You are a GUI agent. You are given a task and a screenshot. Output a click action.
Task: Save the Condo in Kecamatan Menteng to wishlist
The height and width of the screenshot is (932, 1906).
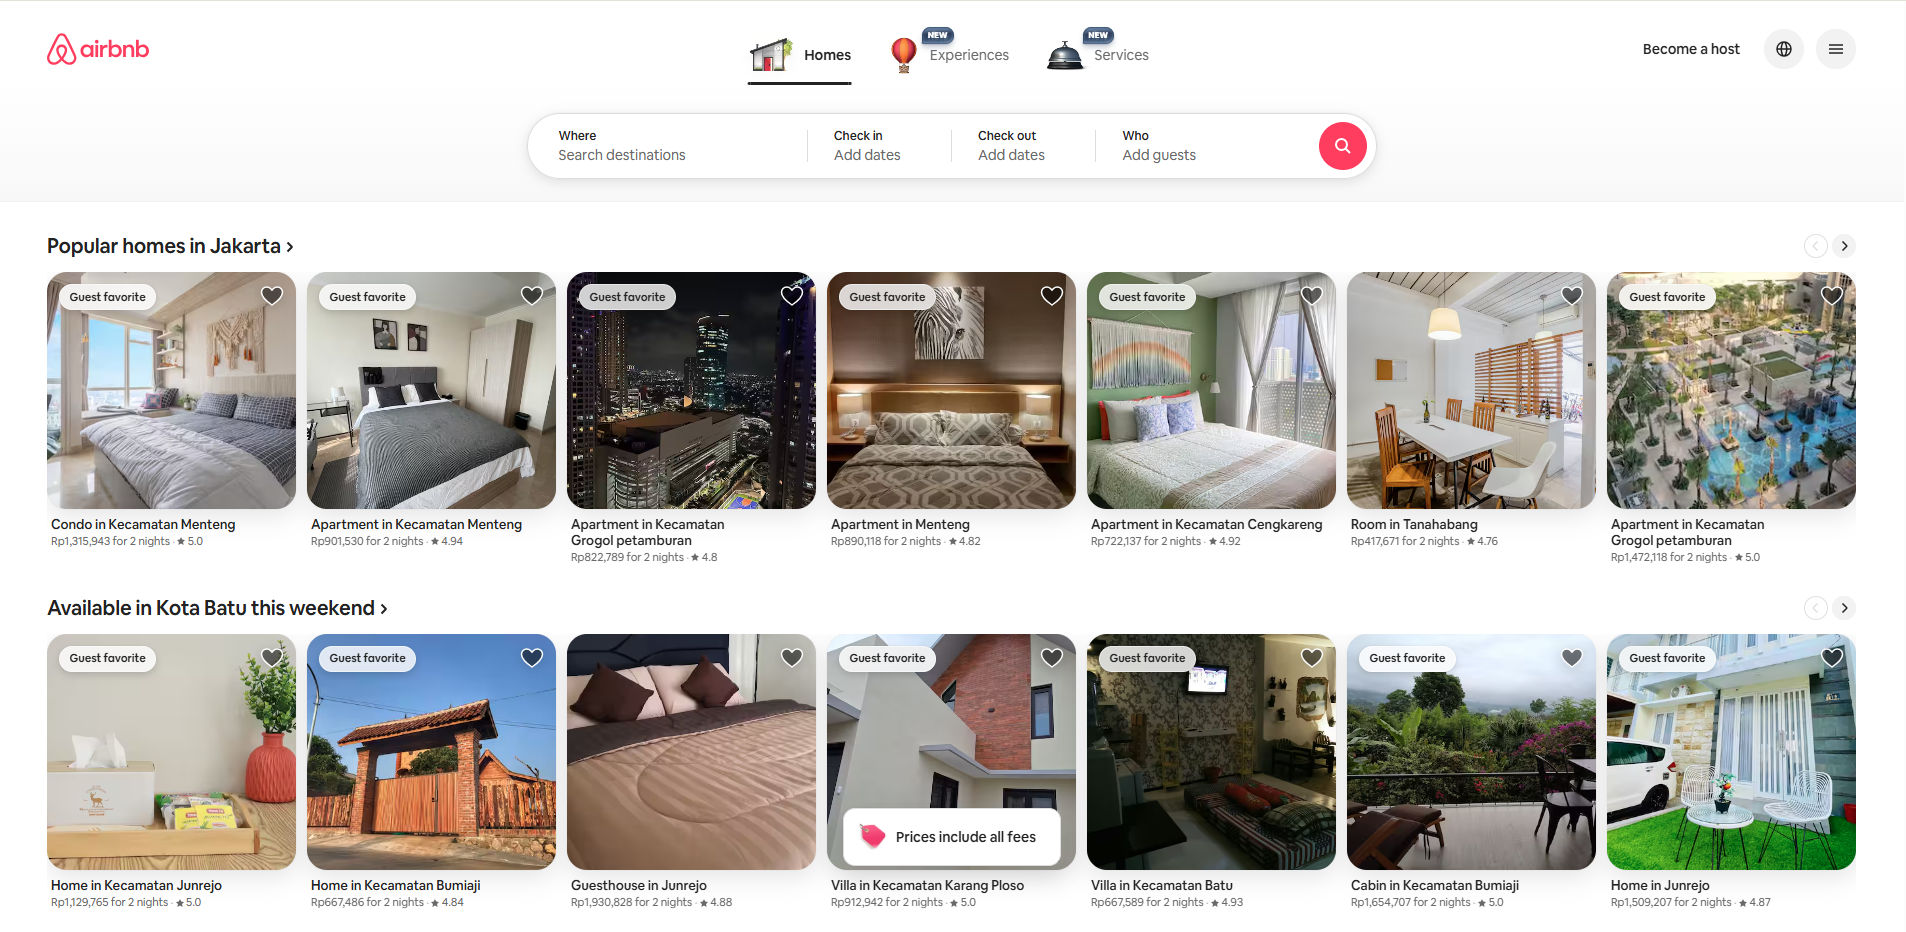[x=271, y=295]
